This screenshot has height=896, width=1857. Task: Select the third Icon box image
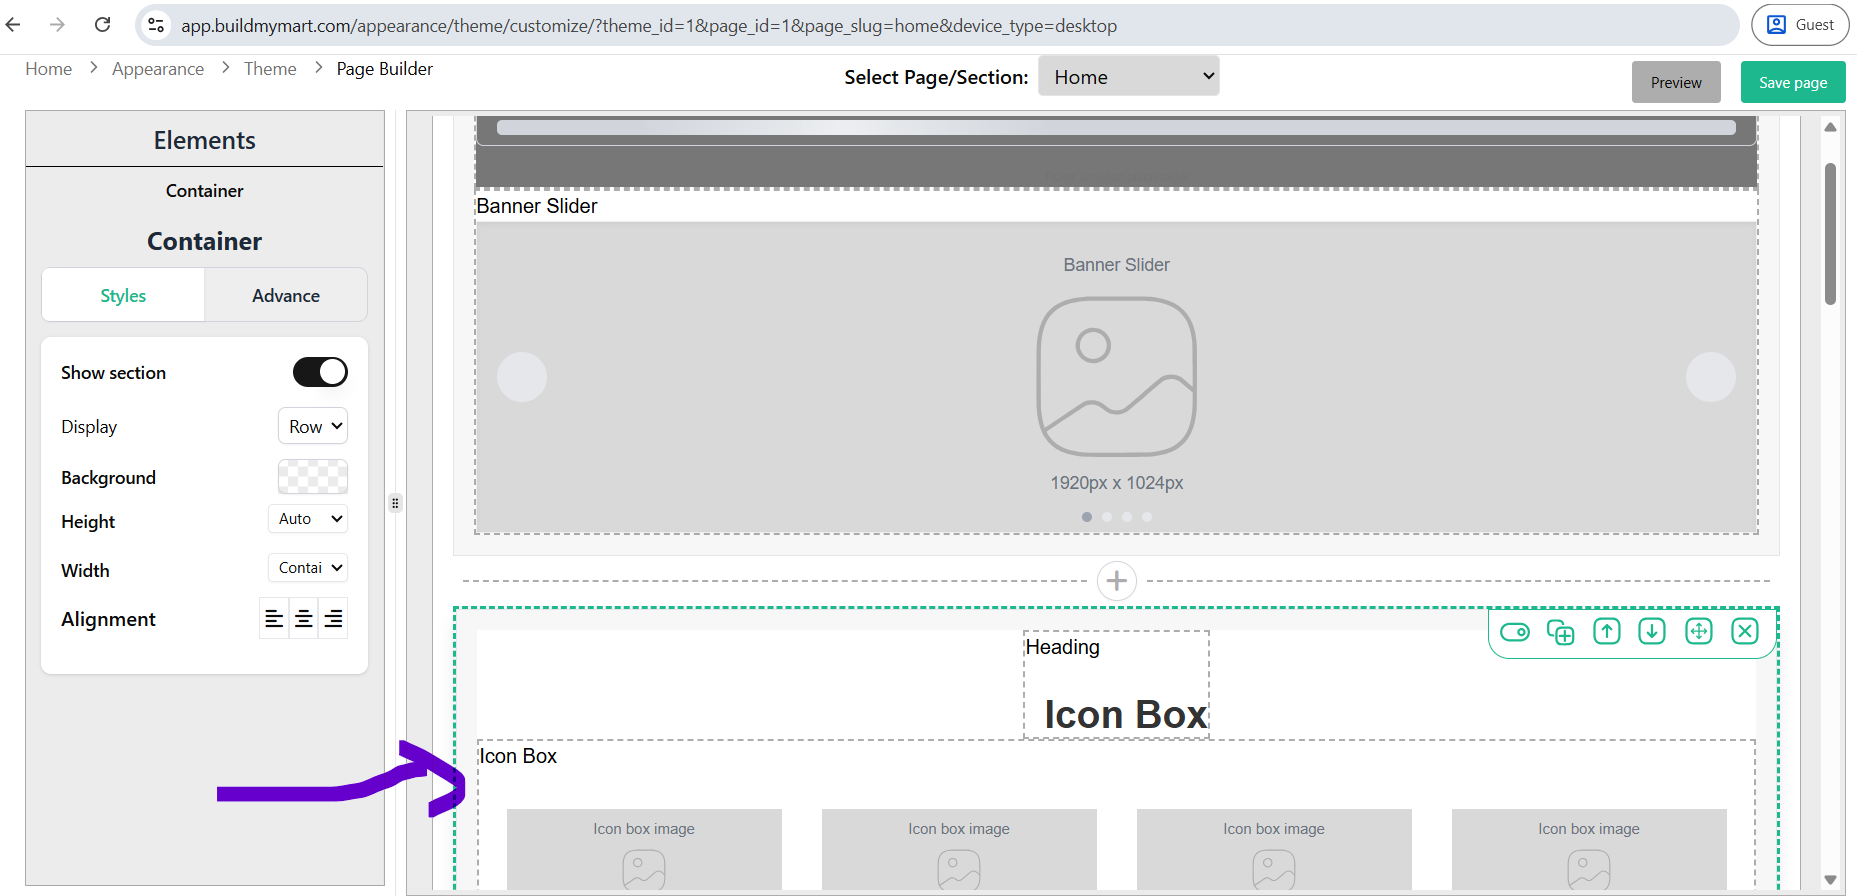(x=1274, y=849)
